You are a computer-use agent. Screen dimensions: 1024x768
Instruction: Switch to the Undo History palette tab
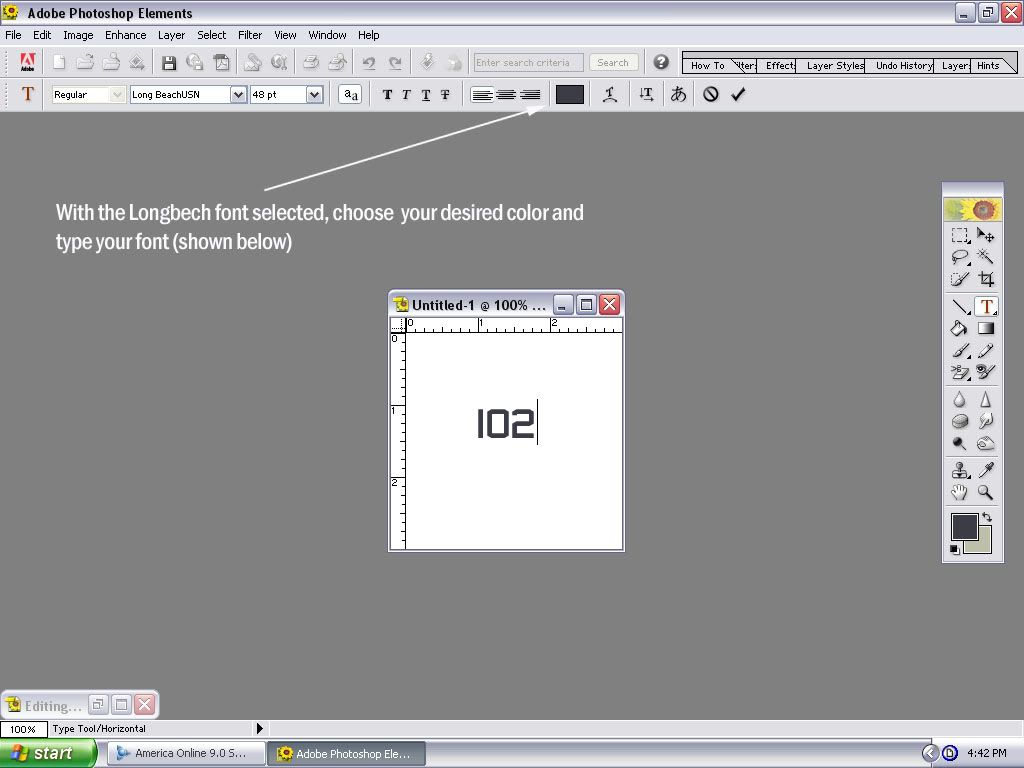(x=904, y=65)
